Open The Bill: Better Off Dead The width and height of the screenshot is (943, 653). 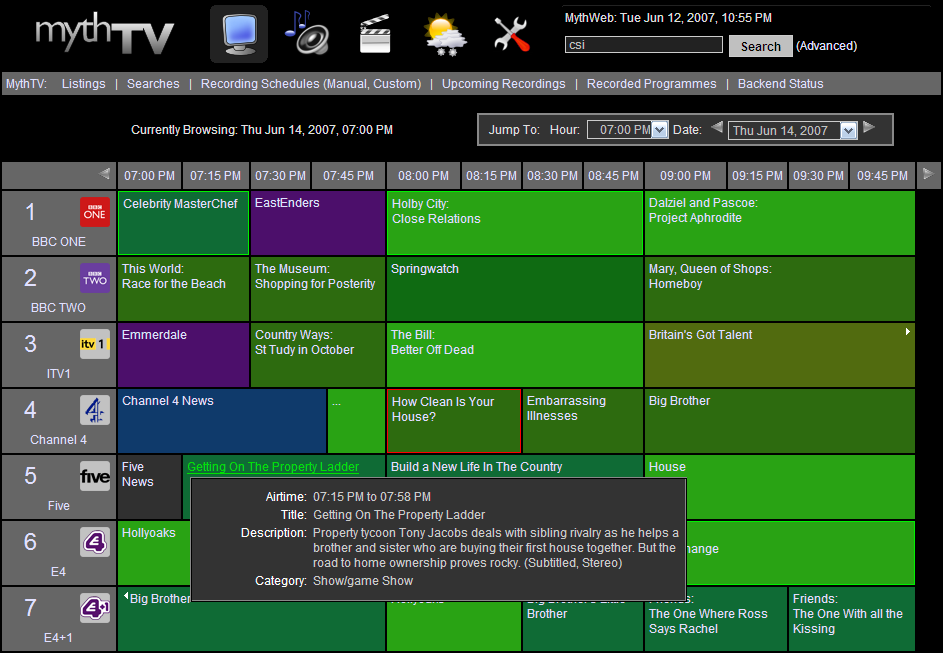[515, 355]
